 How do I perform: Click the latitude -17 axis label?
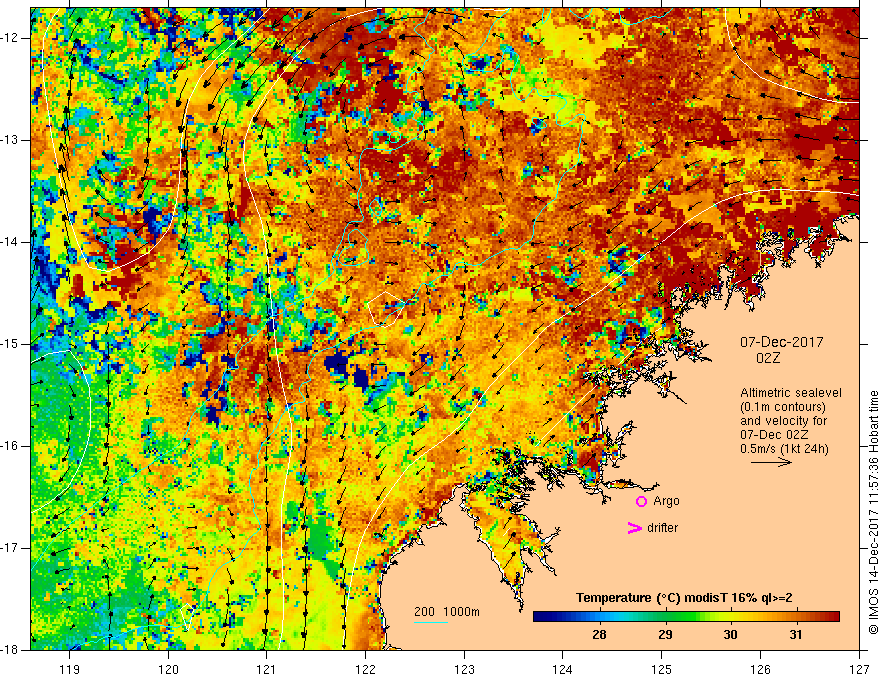point(11,548)
